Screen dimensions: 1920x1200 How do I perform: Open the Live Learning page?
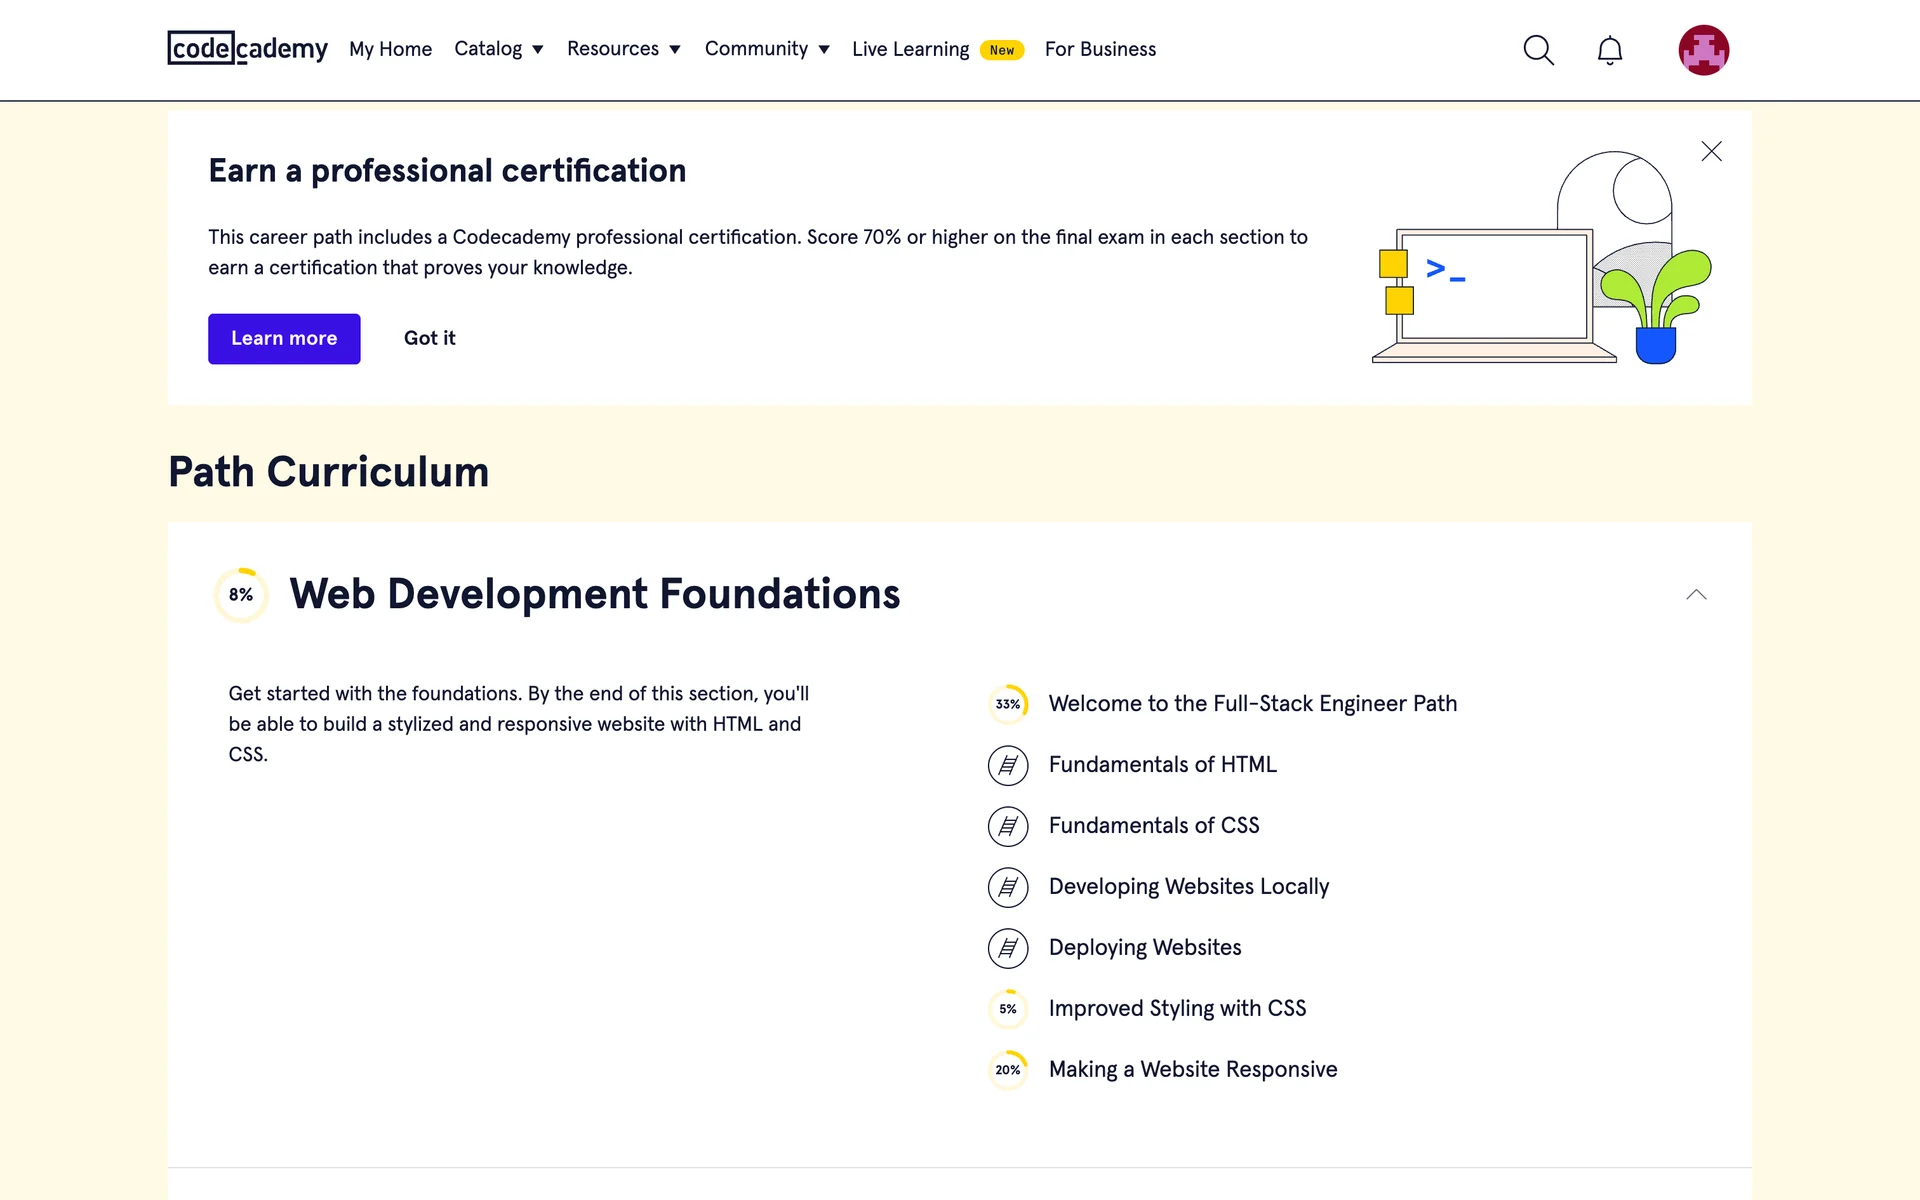click(x=910, y=49)
